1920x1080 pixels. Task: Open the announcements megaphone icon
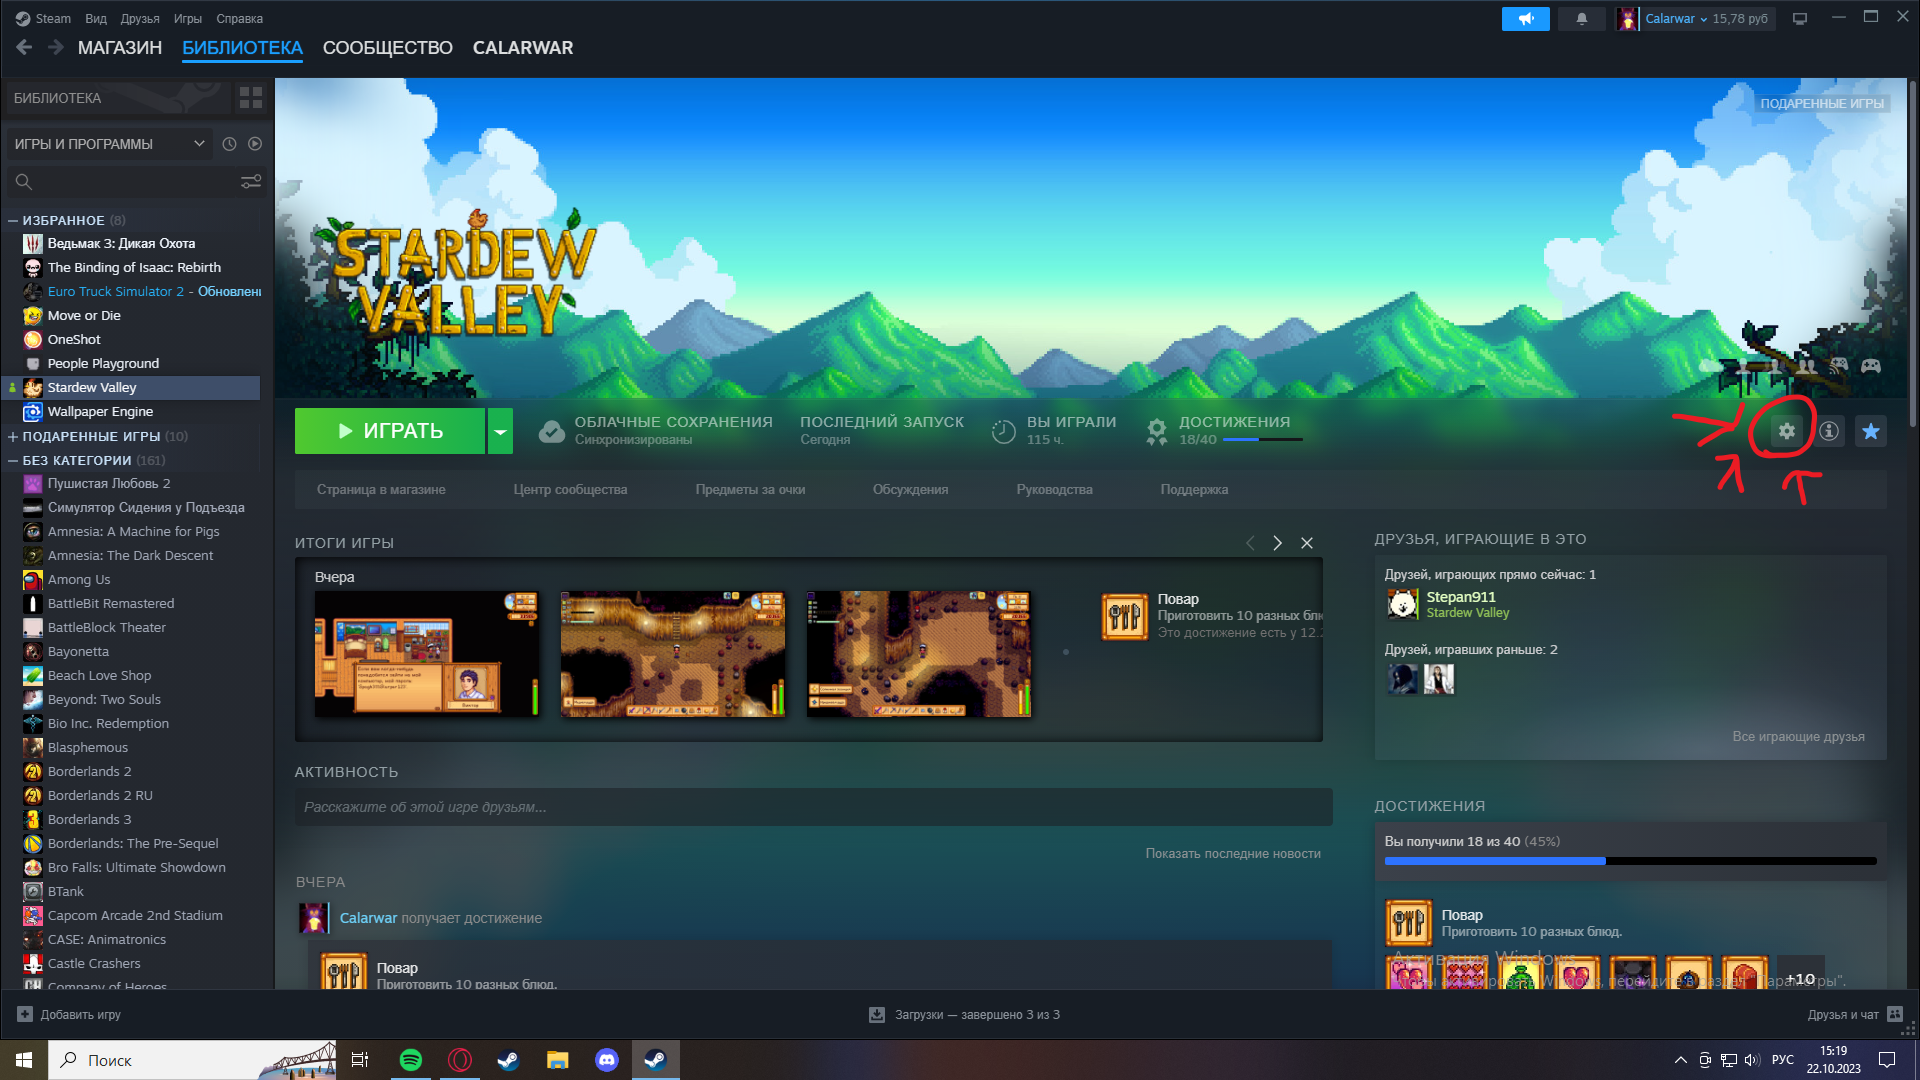[x=1525, y=19]
